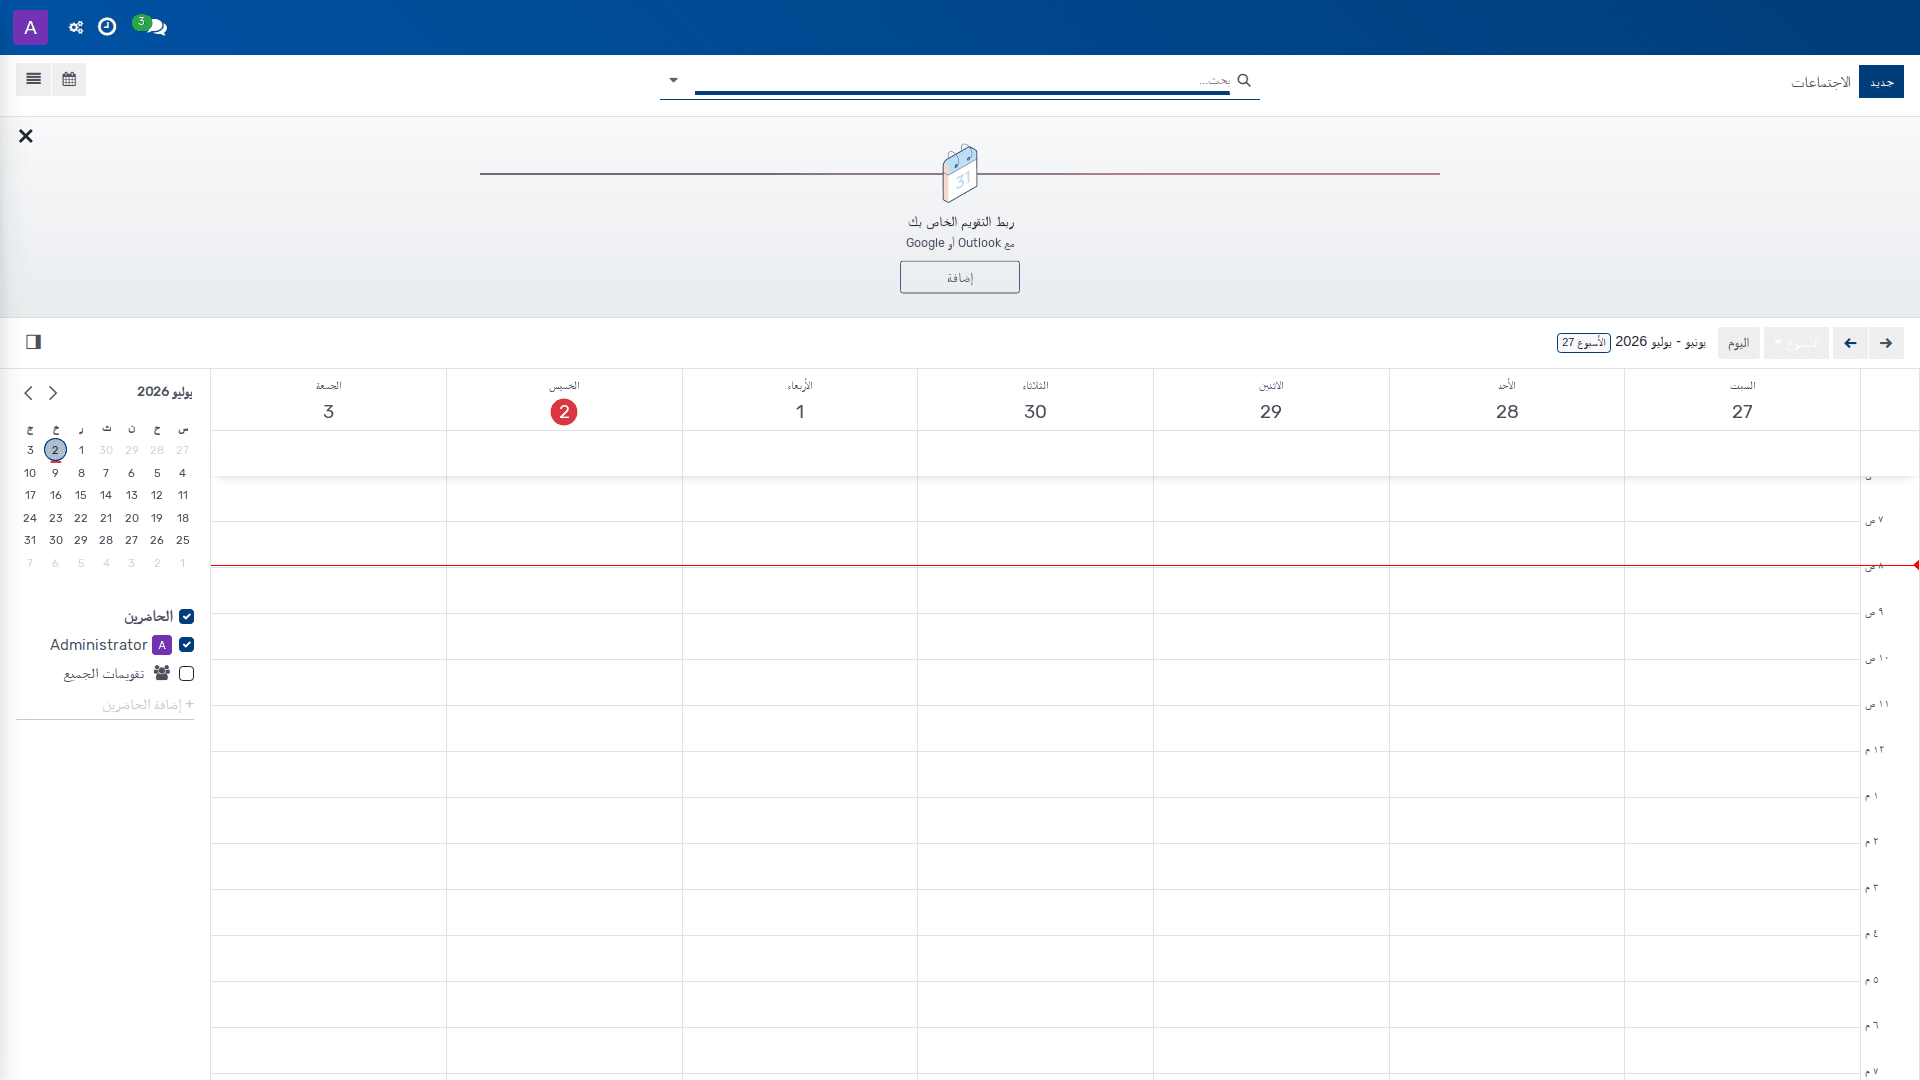Image resolution: width=1920 pixels, height=1080 pixels.
Task: Go to next week arrow
Action: (1851, 343)
